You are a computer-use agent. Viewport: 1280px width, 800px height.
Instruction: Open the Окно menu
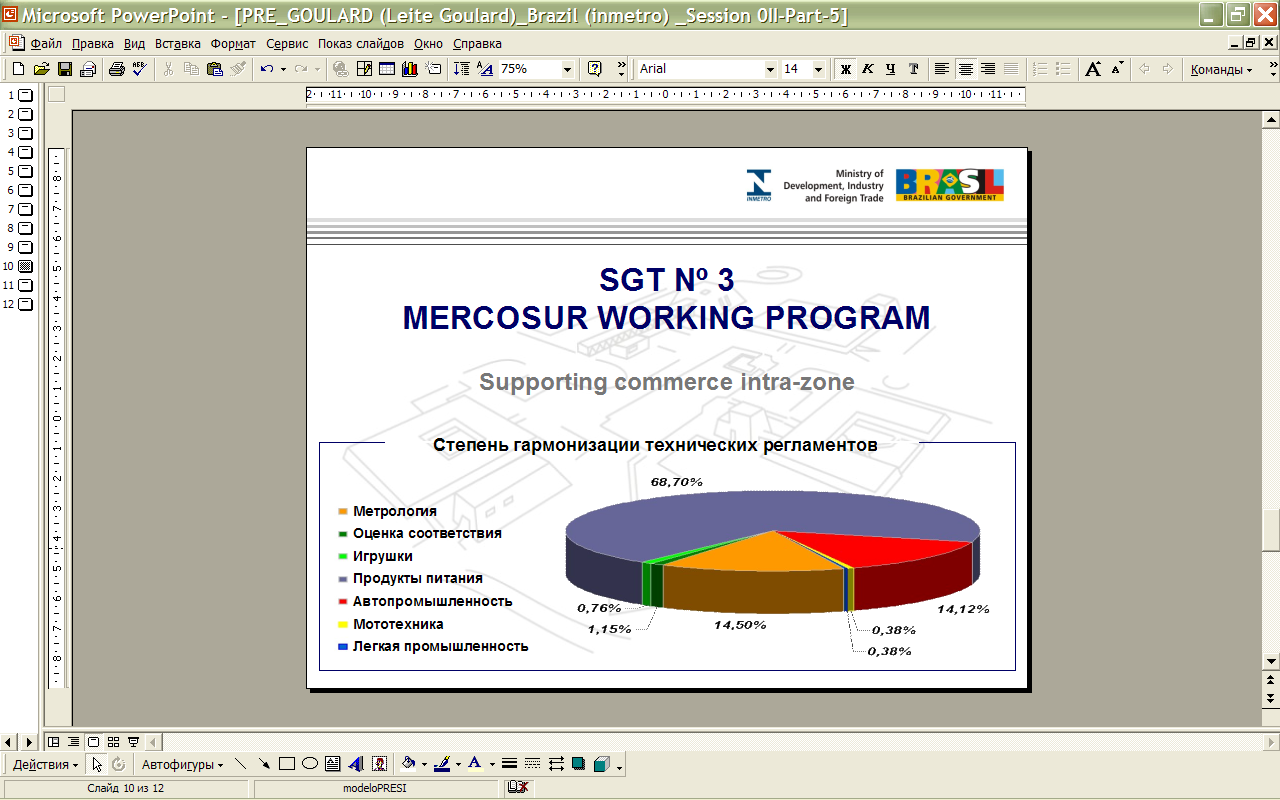(428, 44)
